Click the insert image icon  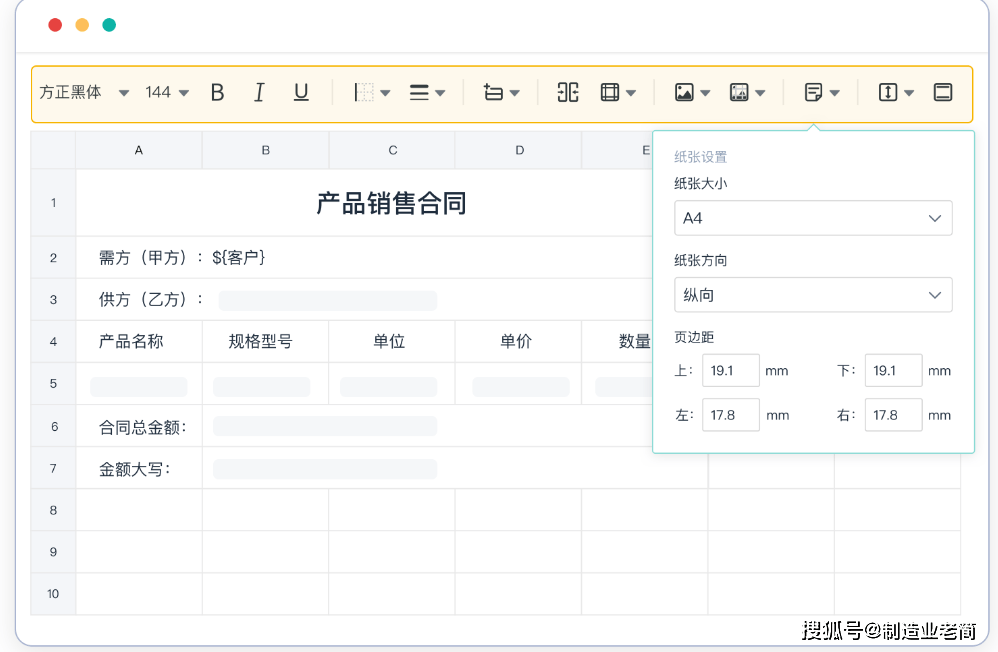(684, 92)
